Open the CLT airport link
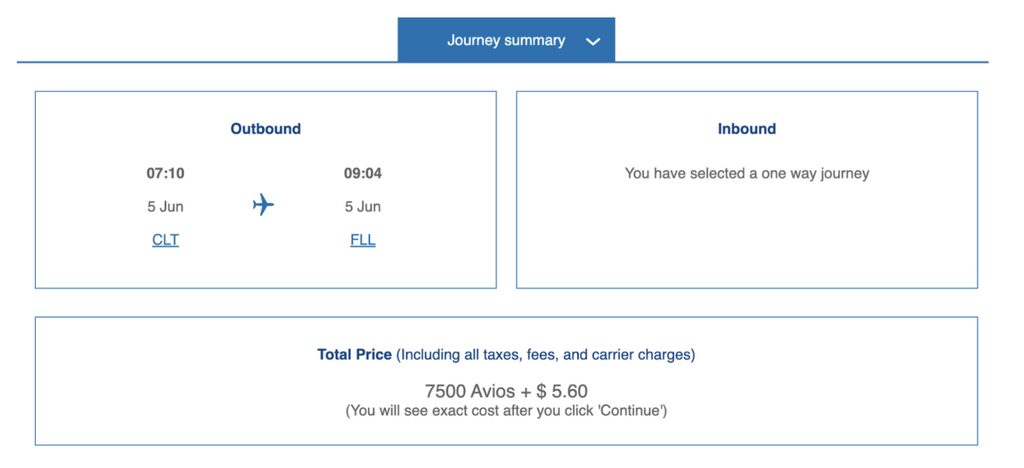Image resolution: width=1024 pixels, height=468 pixels. click(165, 240)
